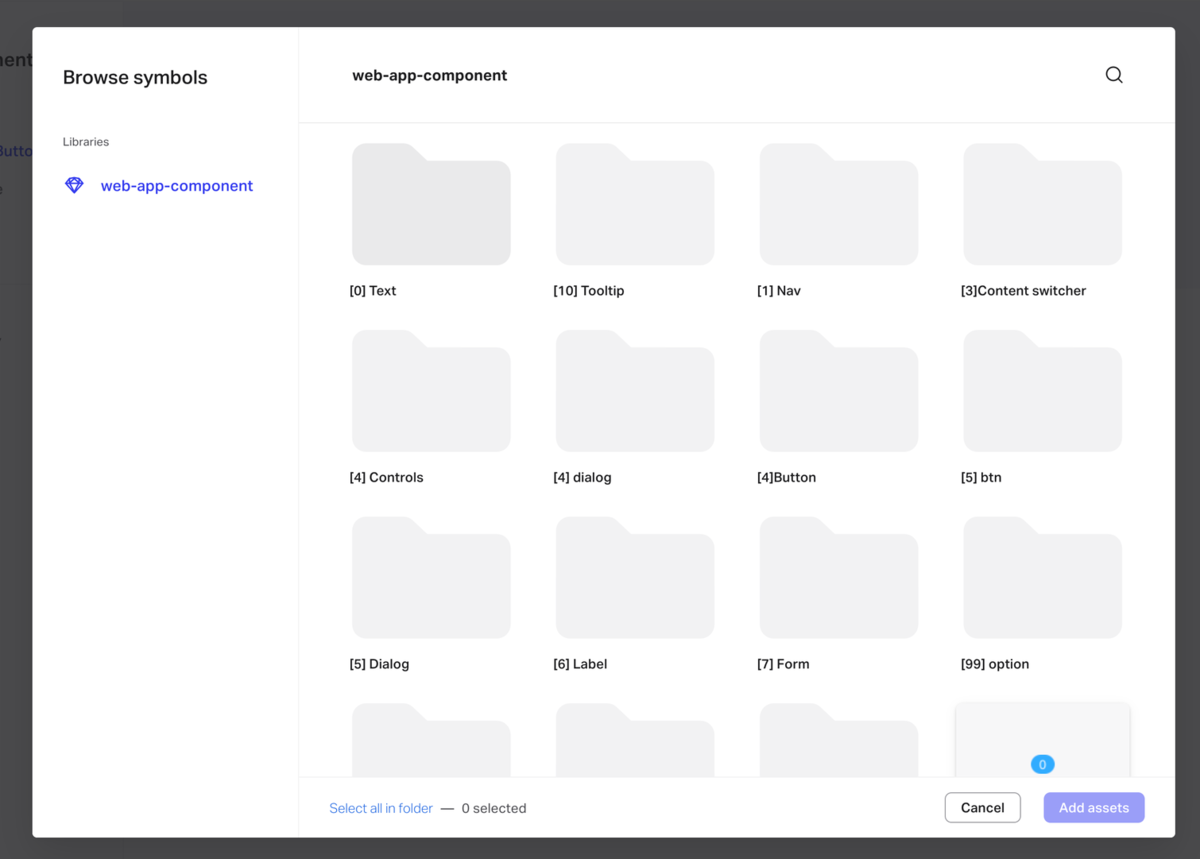Click the web-app-component header title

pyautogui.click(x=430, y=75)
